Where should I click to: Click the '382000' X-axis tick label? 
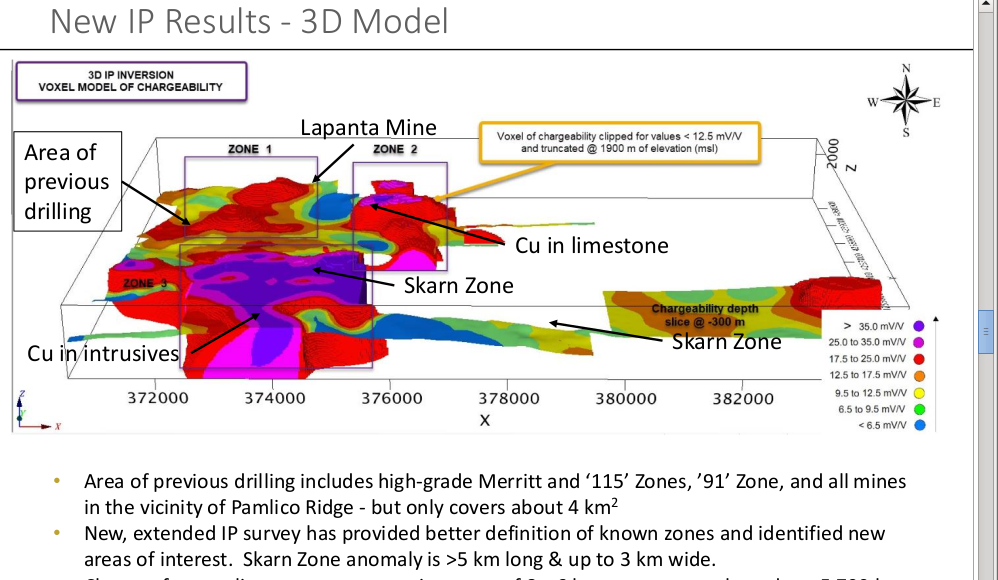click(x=743, y=399)
